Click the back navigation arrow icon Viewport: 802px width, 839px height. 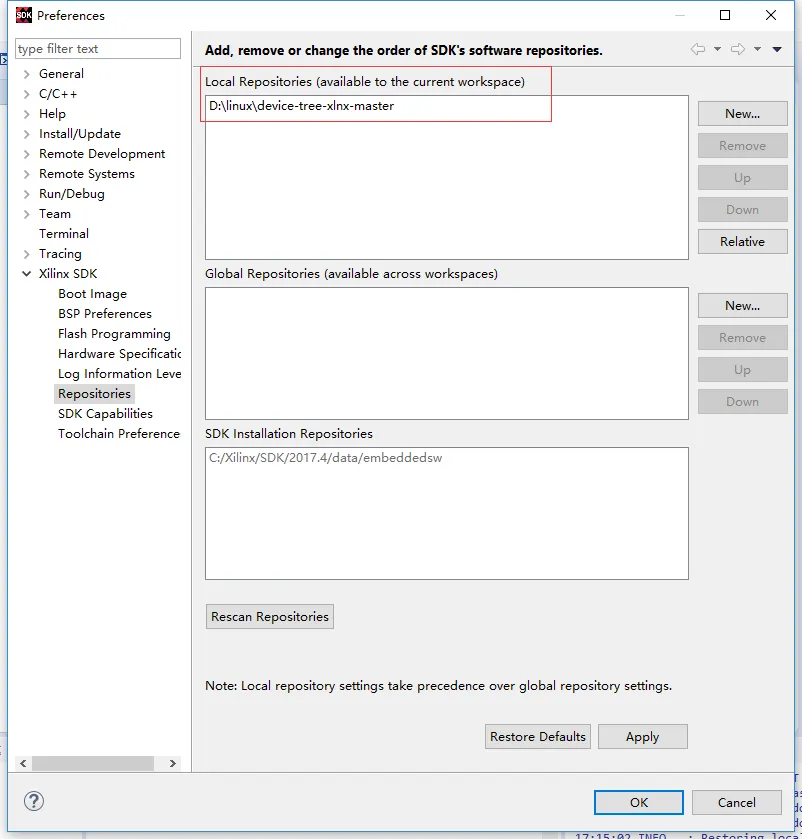pos(698,49)
